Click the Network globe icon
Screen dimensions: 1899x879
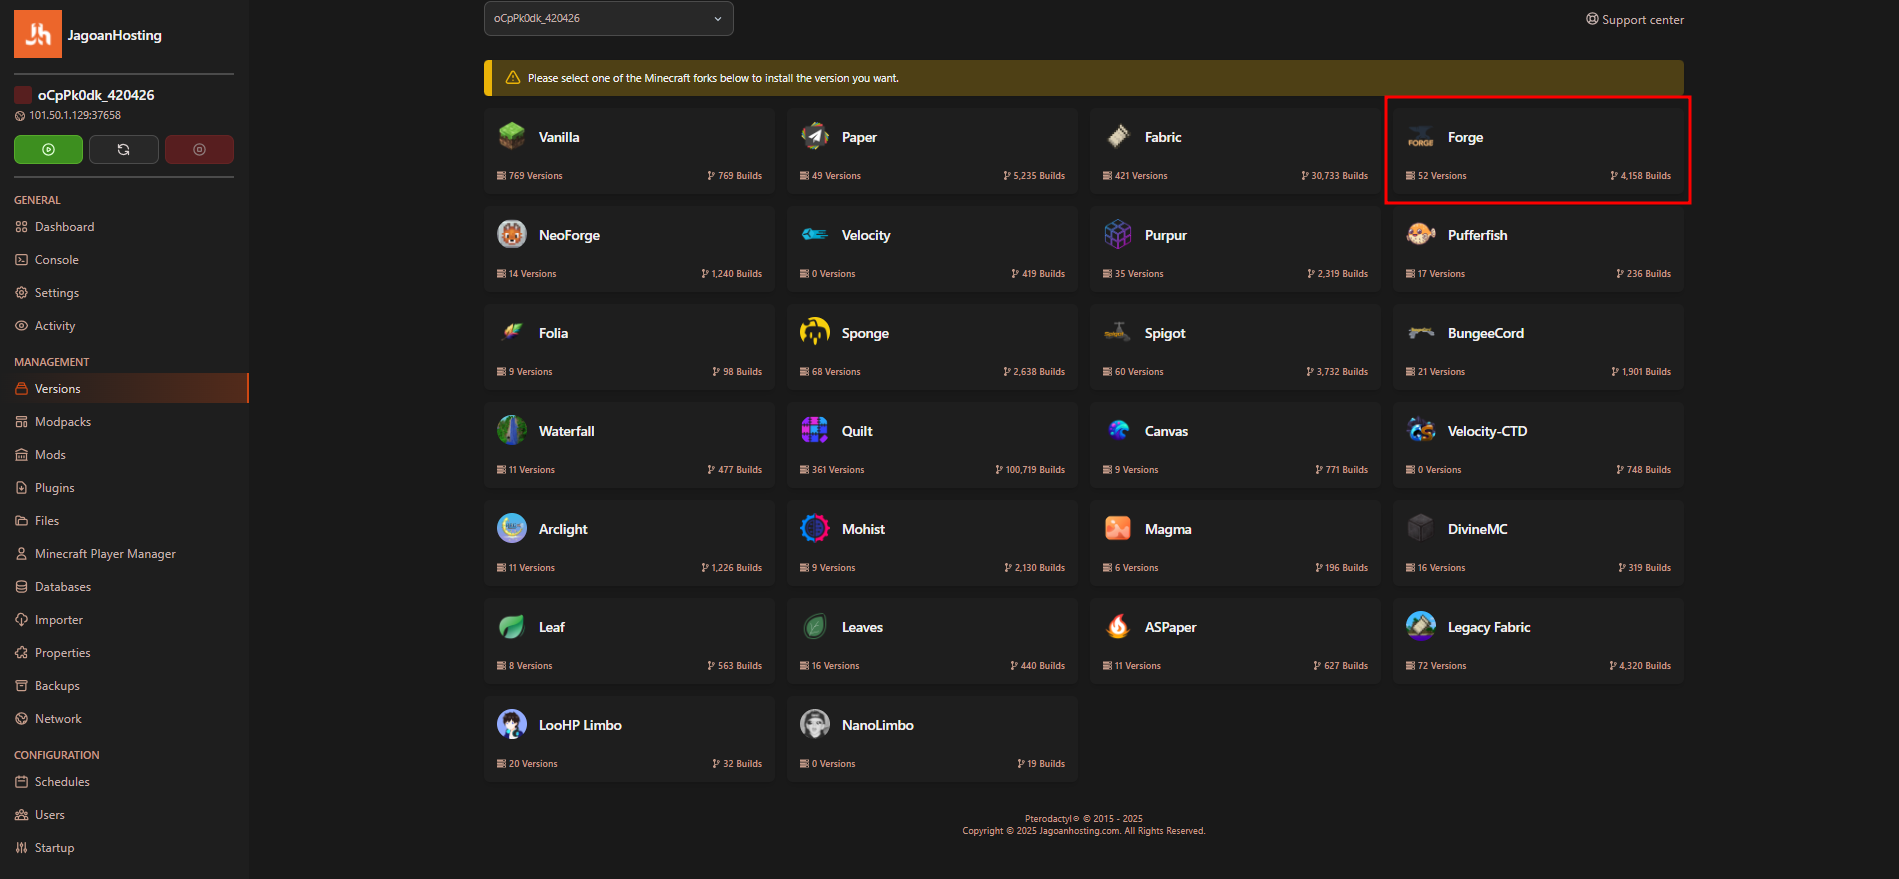(x=21, y=719)
